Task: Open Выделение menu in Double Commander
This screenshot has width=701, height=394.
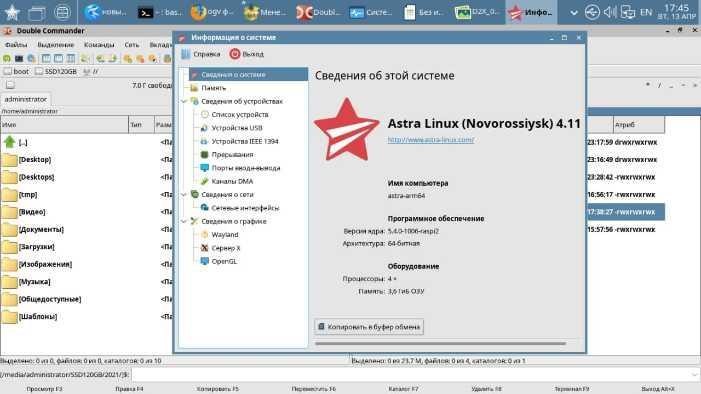Action: point(55,45)
